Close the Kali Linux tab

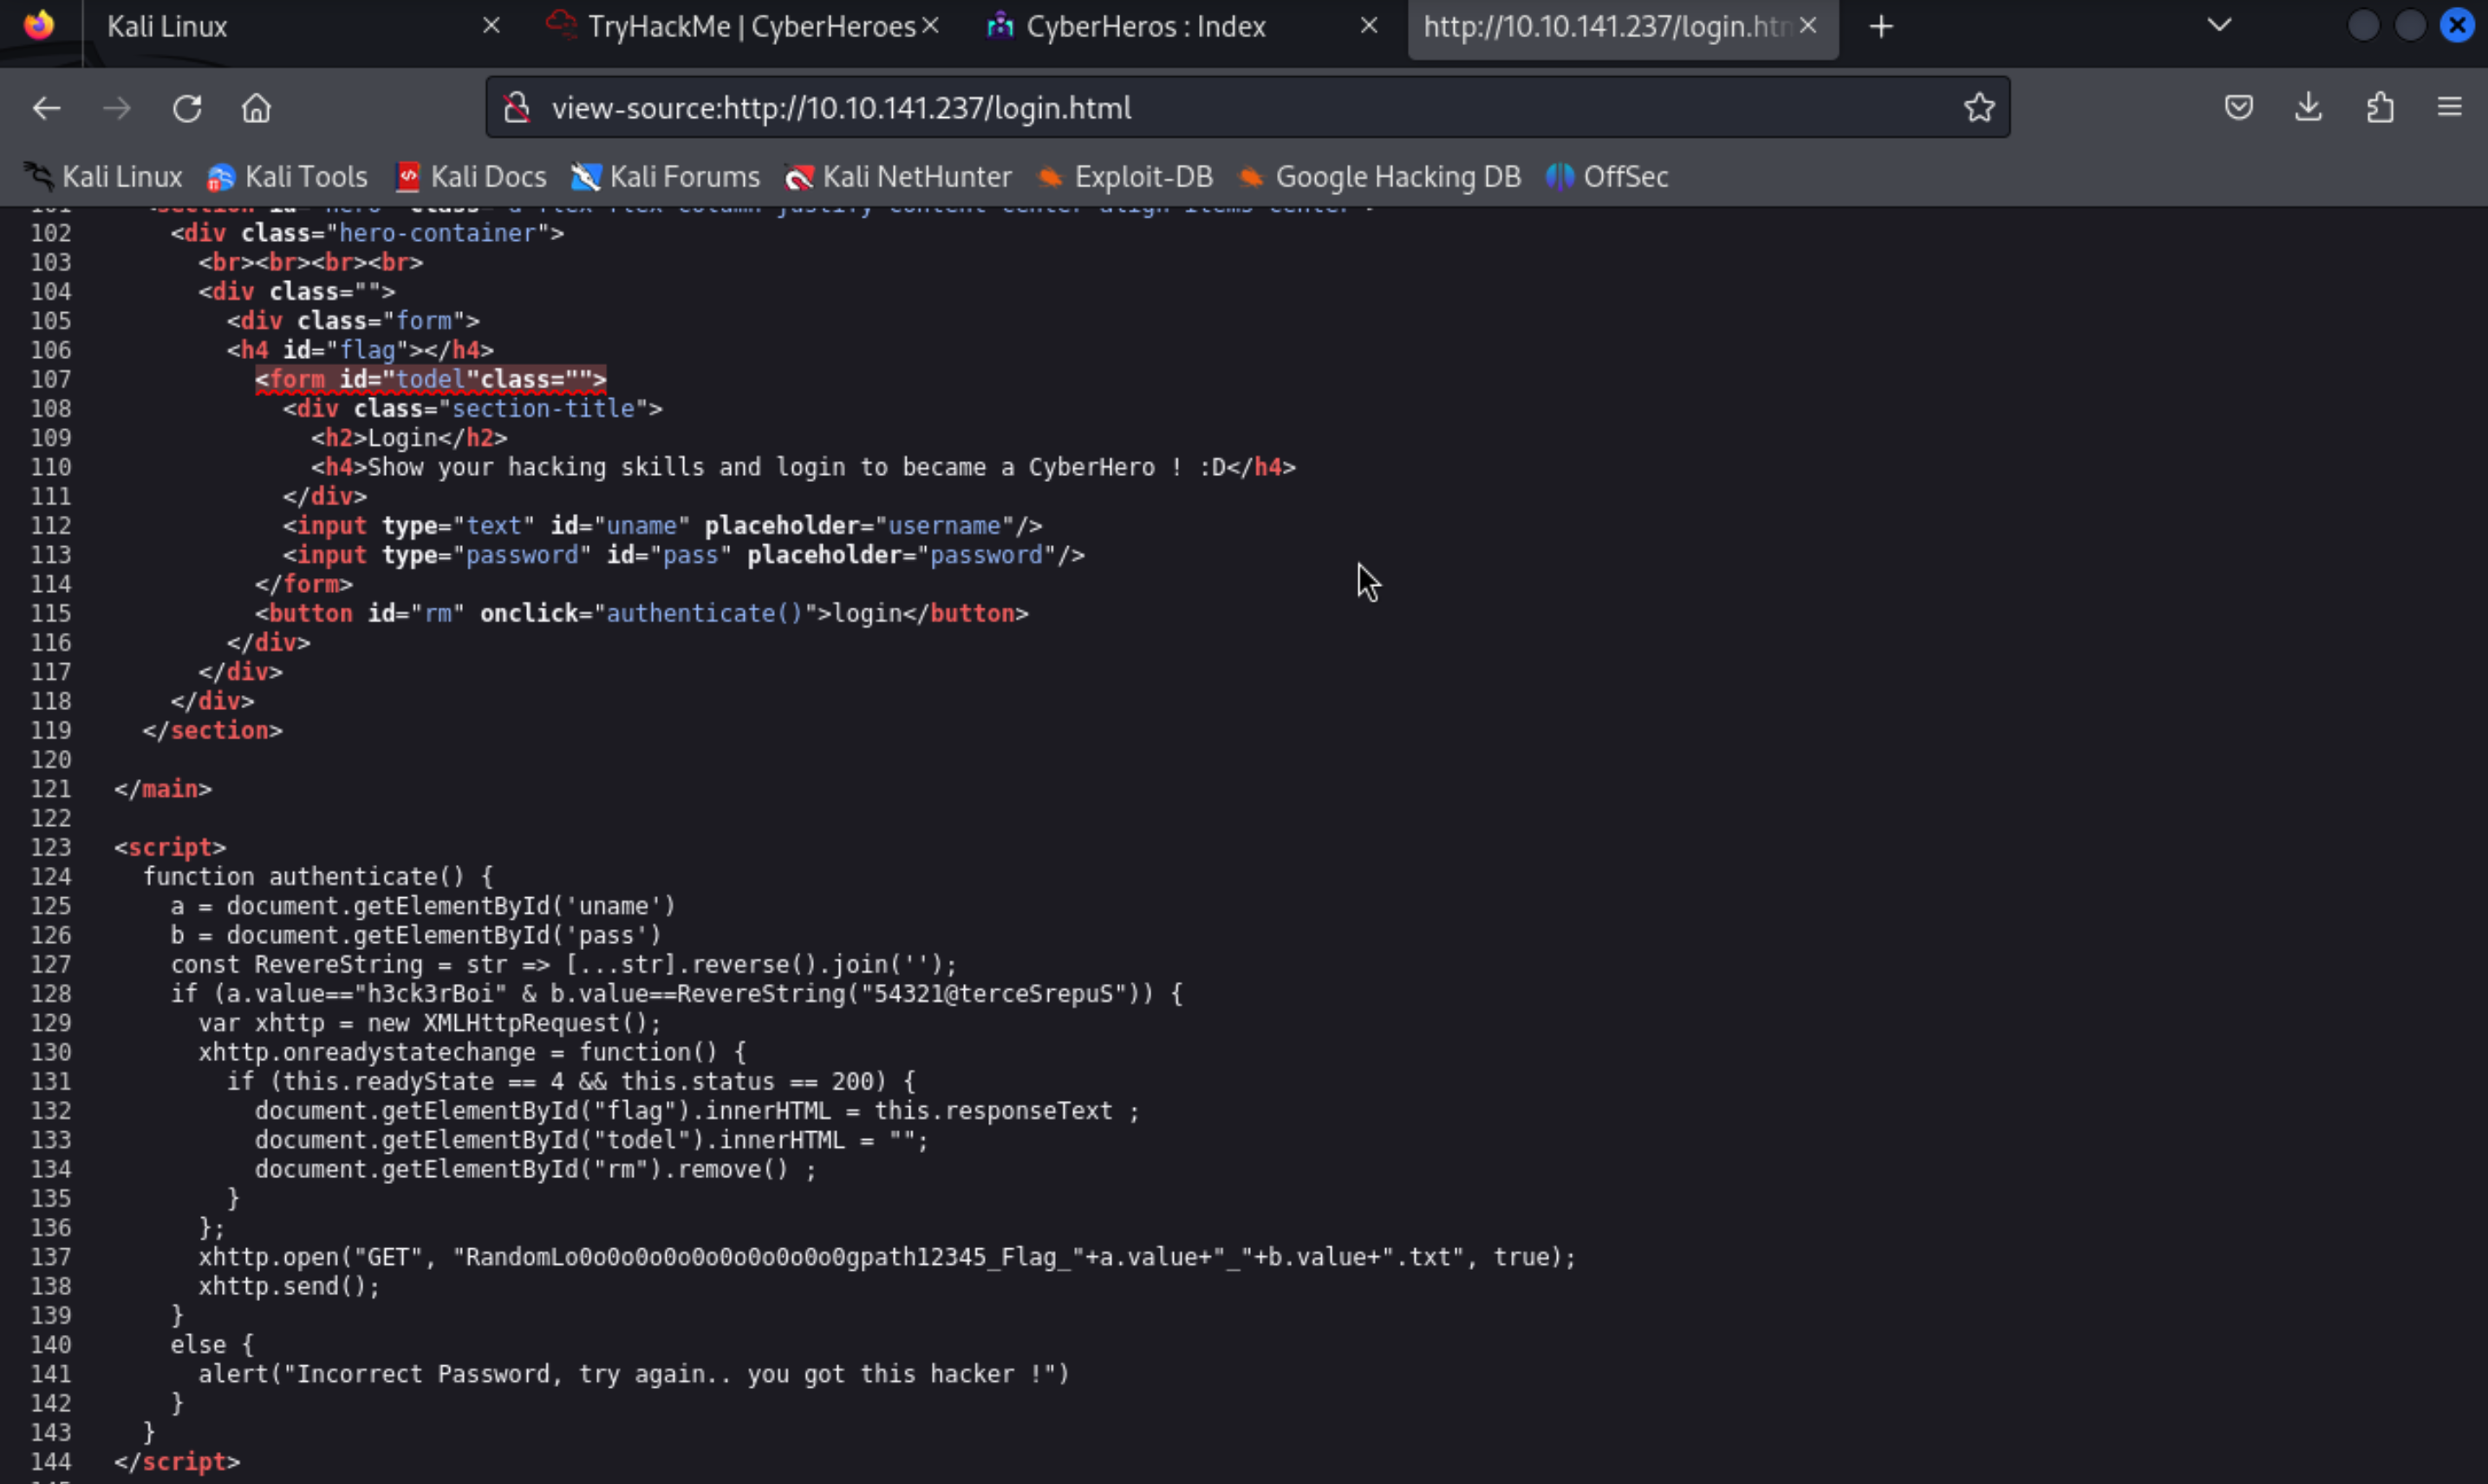tap(491, 26)
